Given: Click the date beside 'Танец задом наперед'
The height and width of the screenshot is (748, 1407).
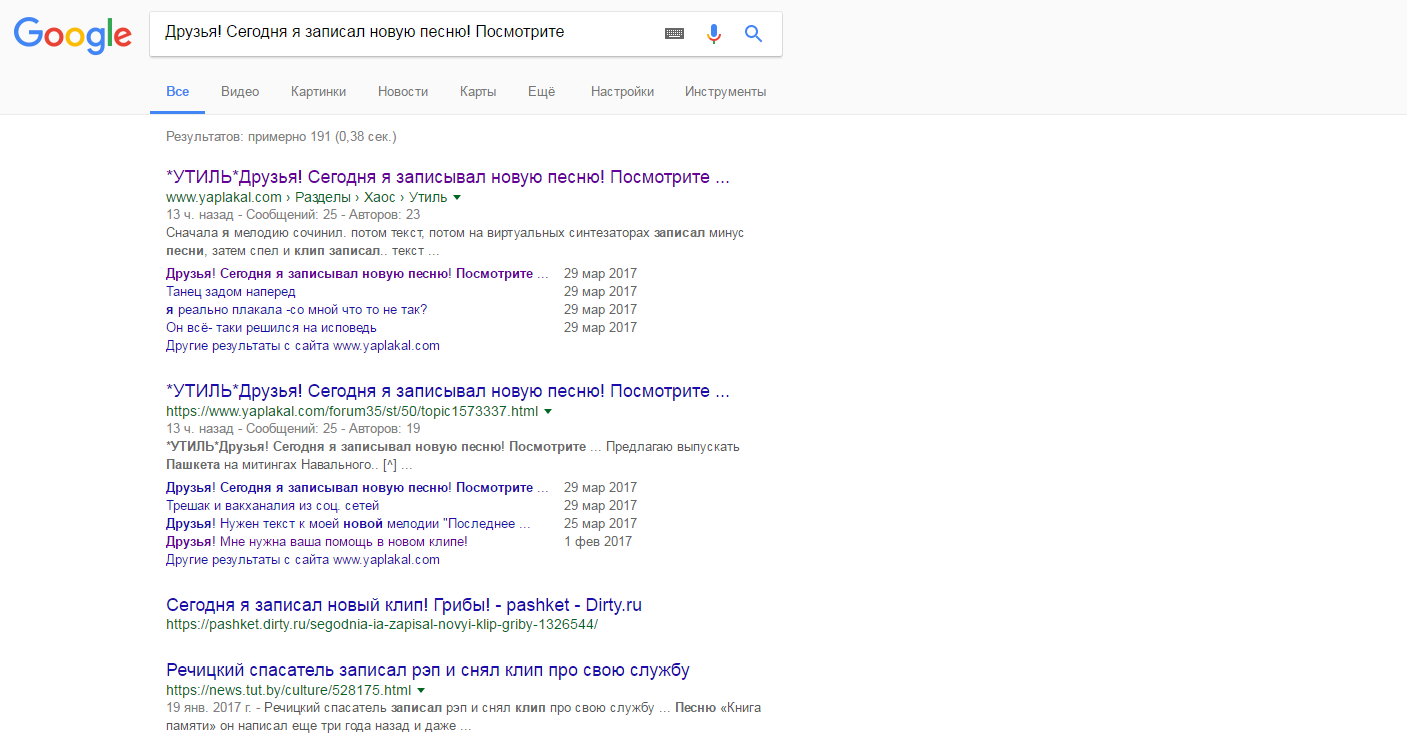Looking at the screenshot, I should (x=600, y=292).
